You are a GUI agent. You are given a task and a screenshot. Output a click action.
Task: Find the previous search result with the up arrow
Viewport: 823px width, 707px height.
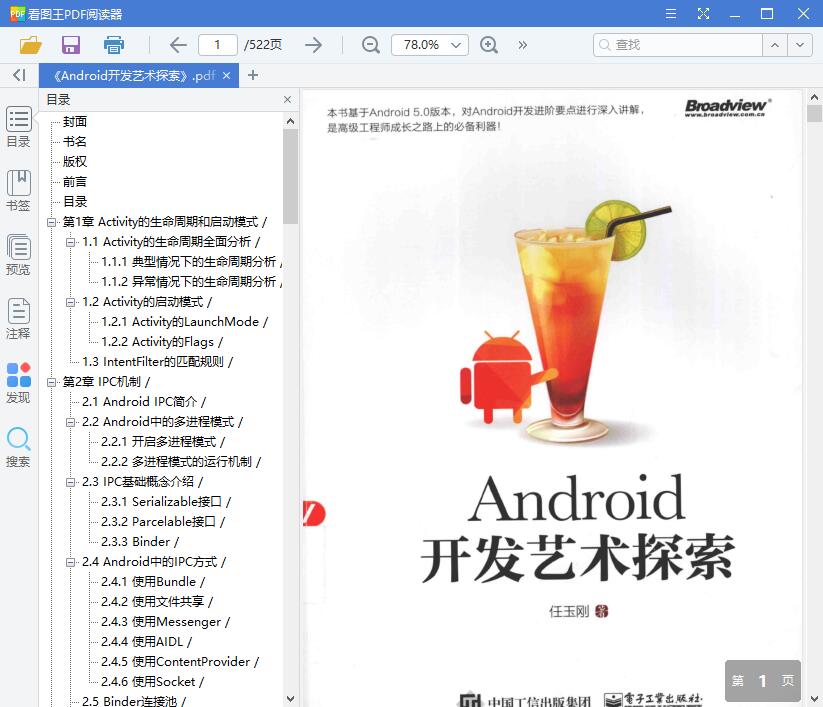775,45
